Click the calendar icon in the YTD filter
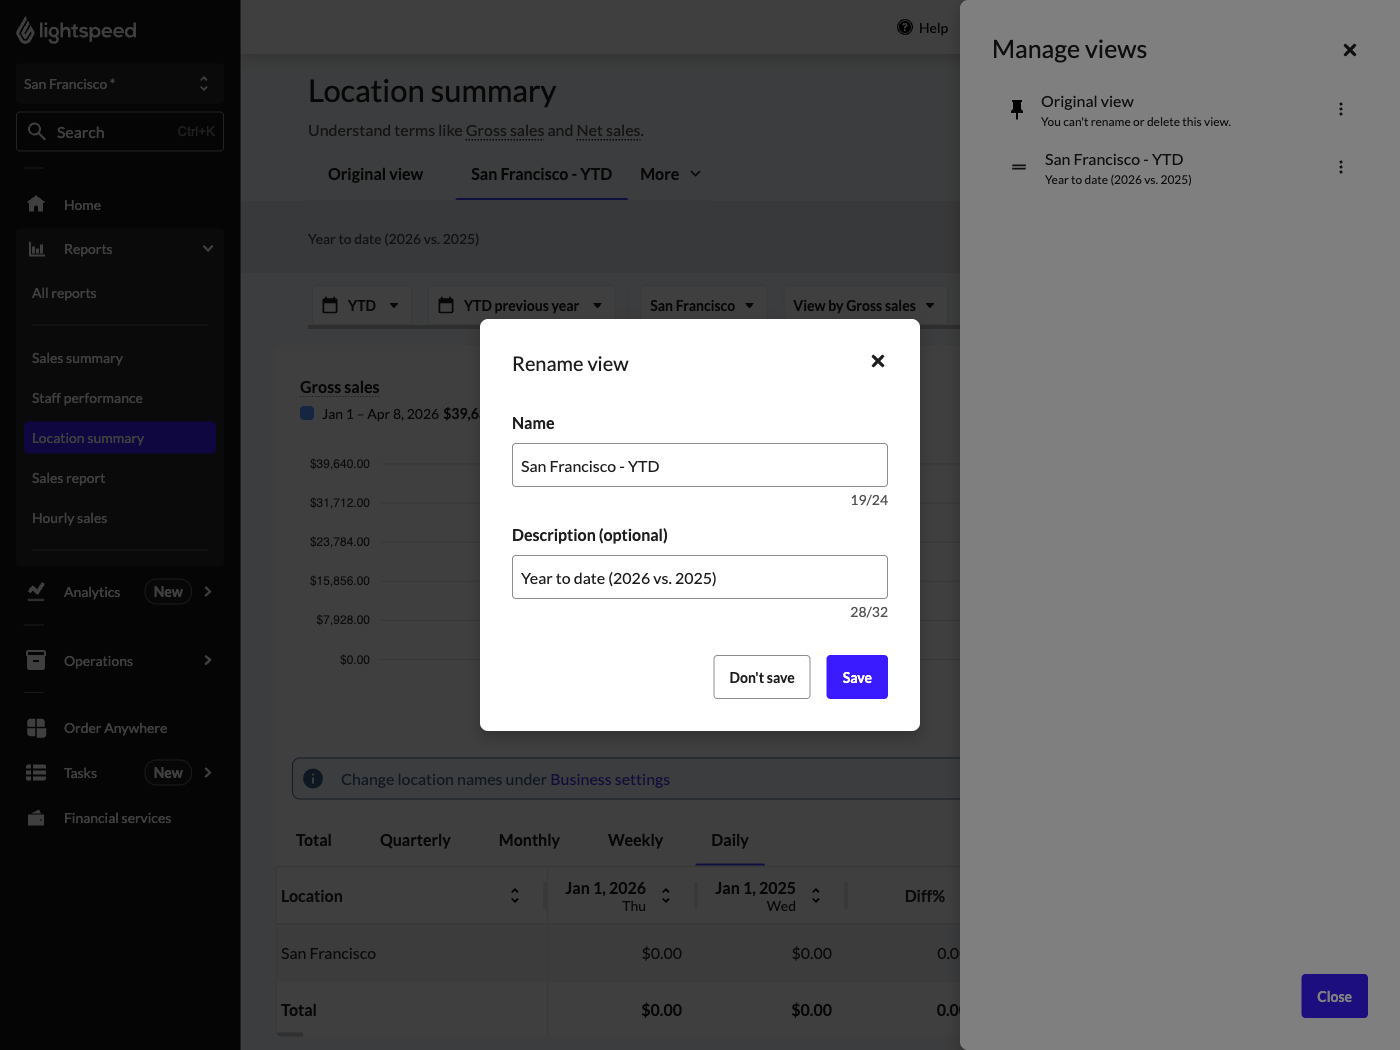Image resolution: width=1400 pixels, height=1050 pixels. 331,304
